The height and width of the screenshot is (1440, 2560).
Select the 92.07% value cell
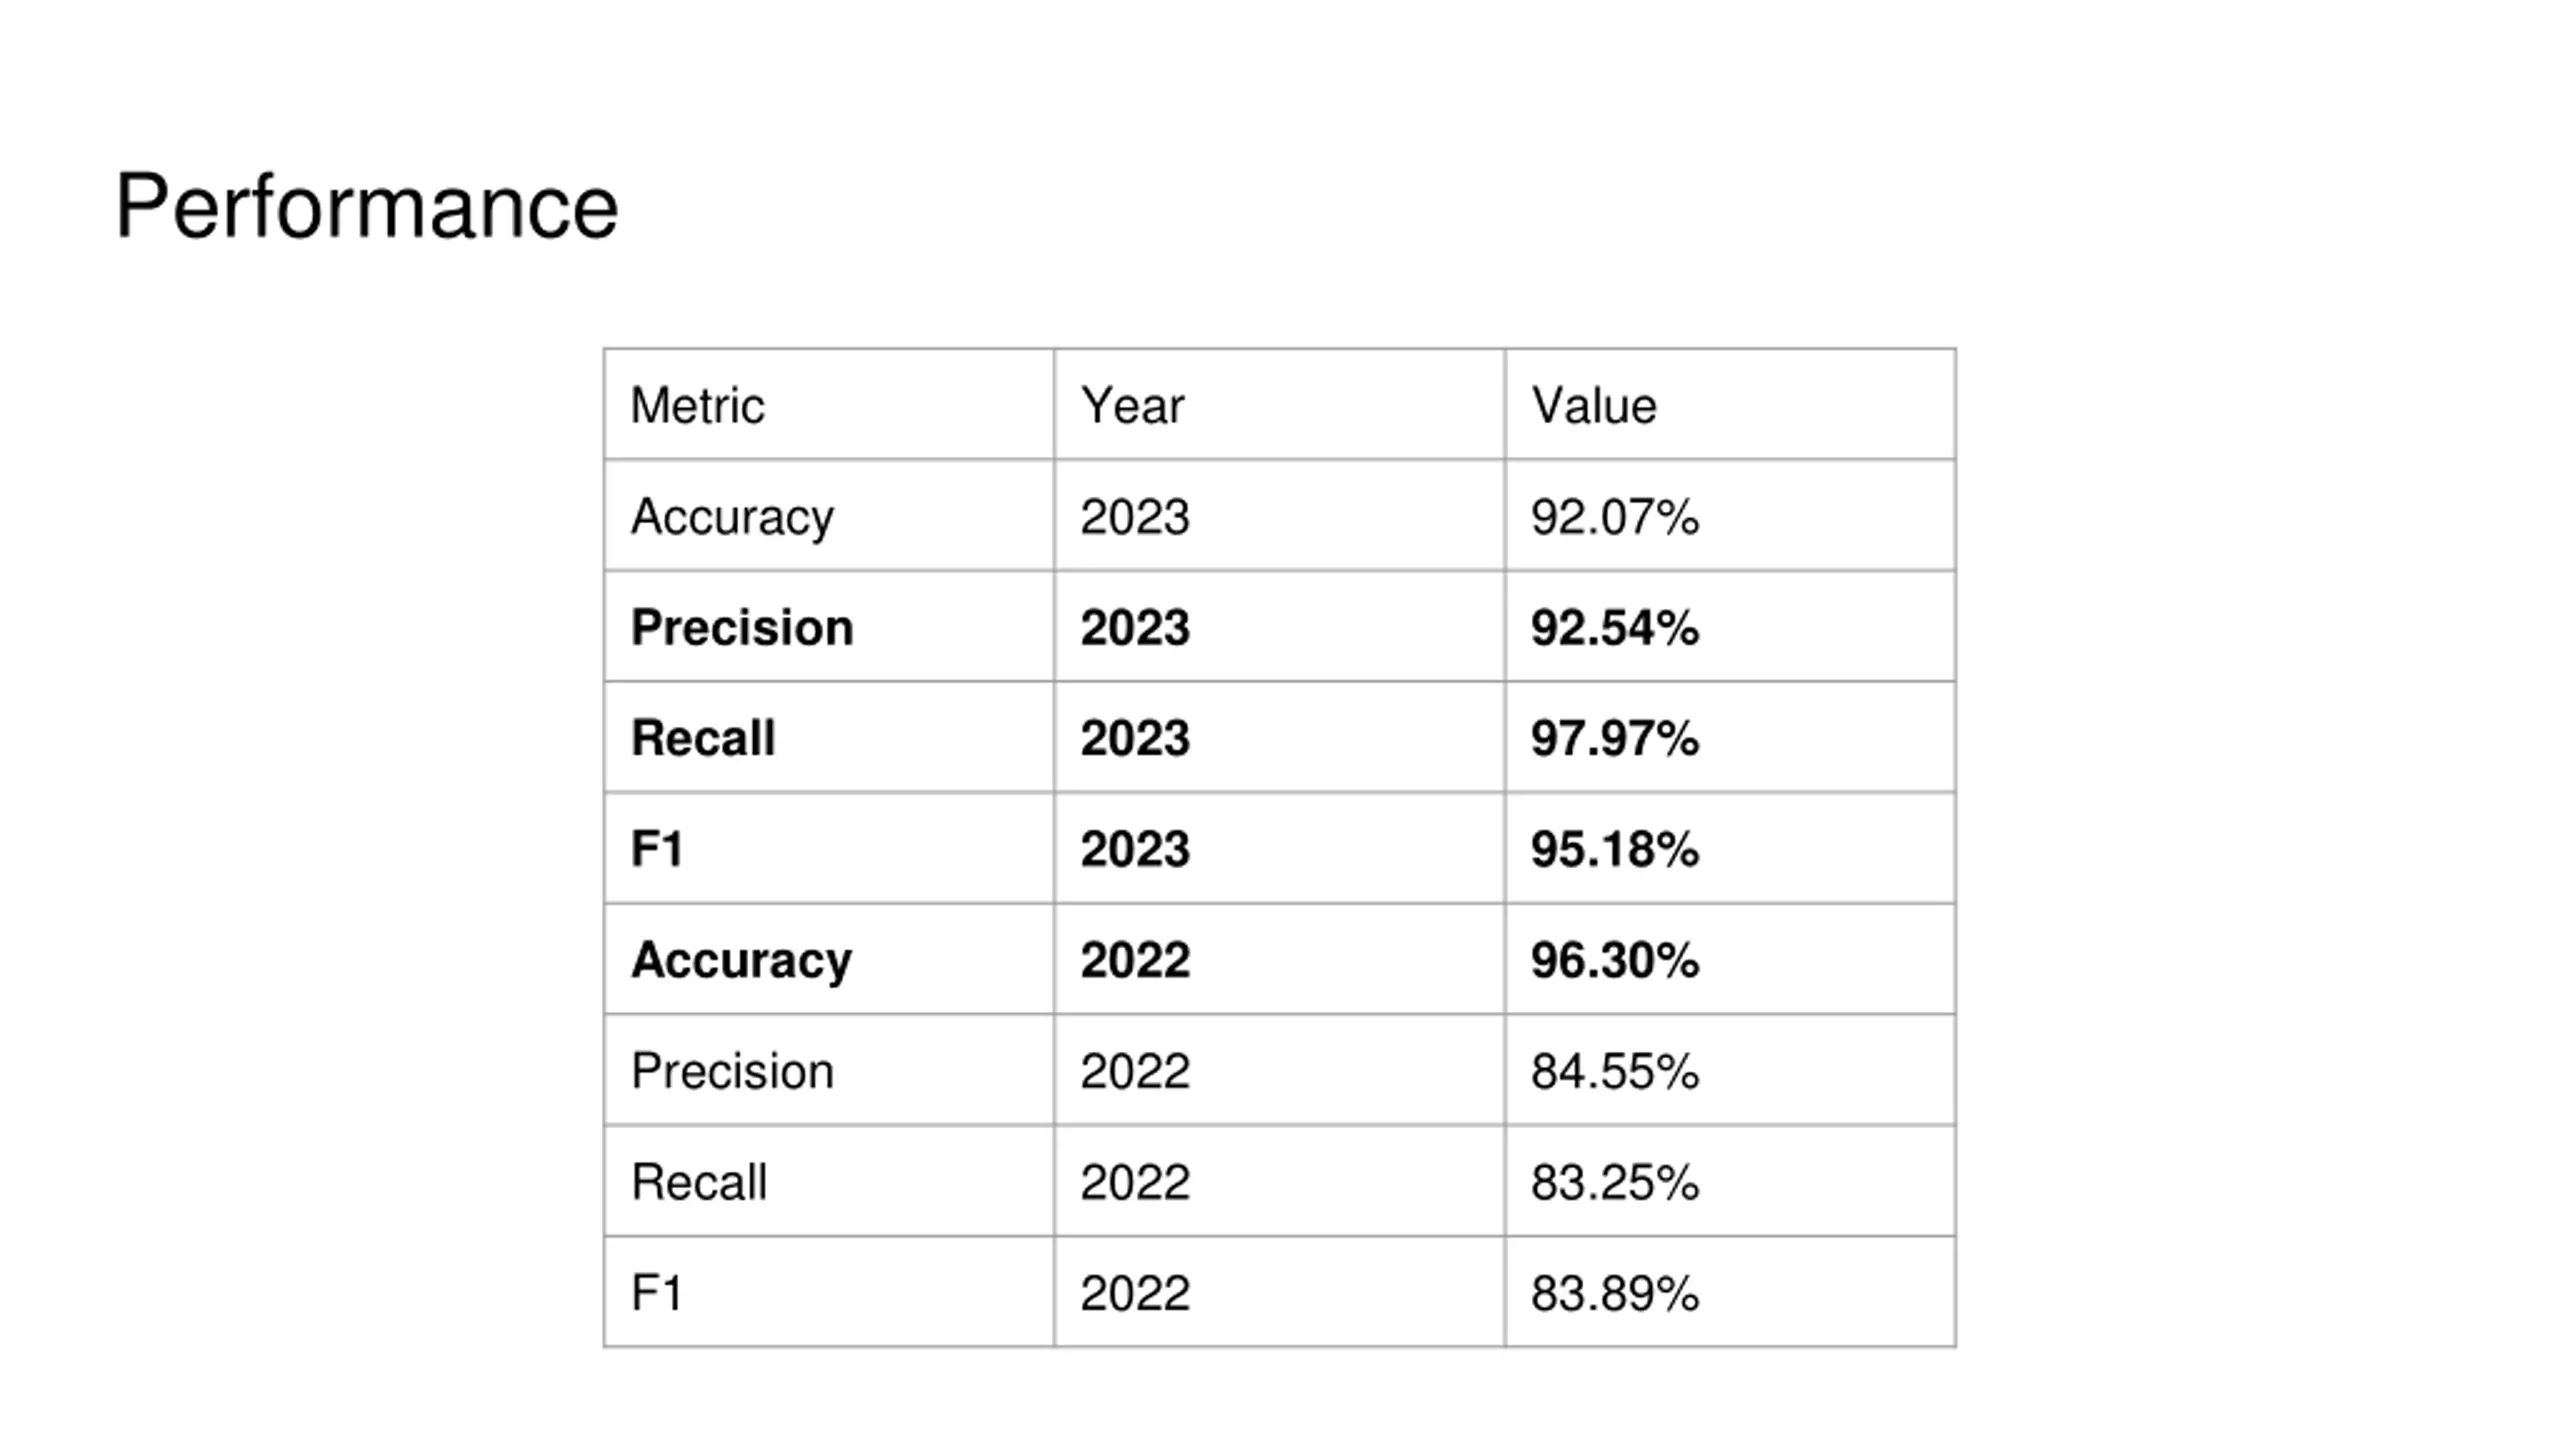[x=1730, y=515]
